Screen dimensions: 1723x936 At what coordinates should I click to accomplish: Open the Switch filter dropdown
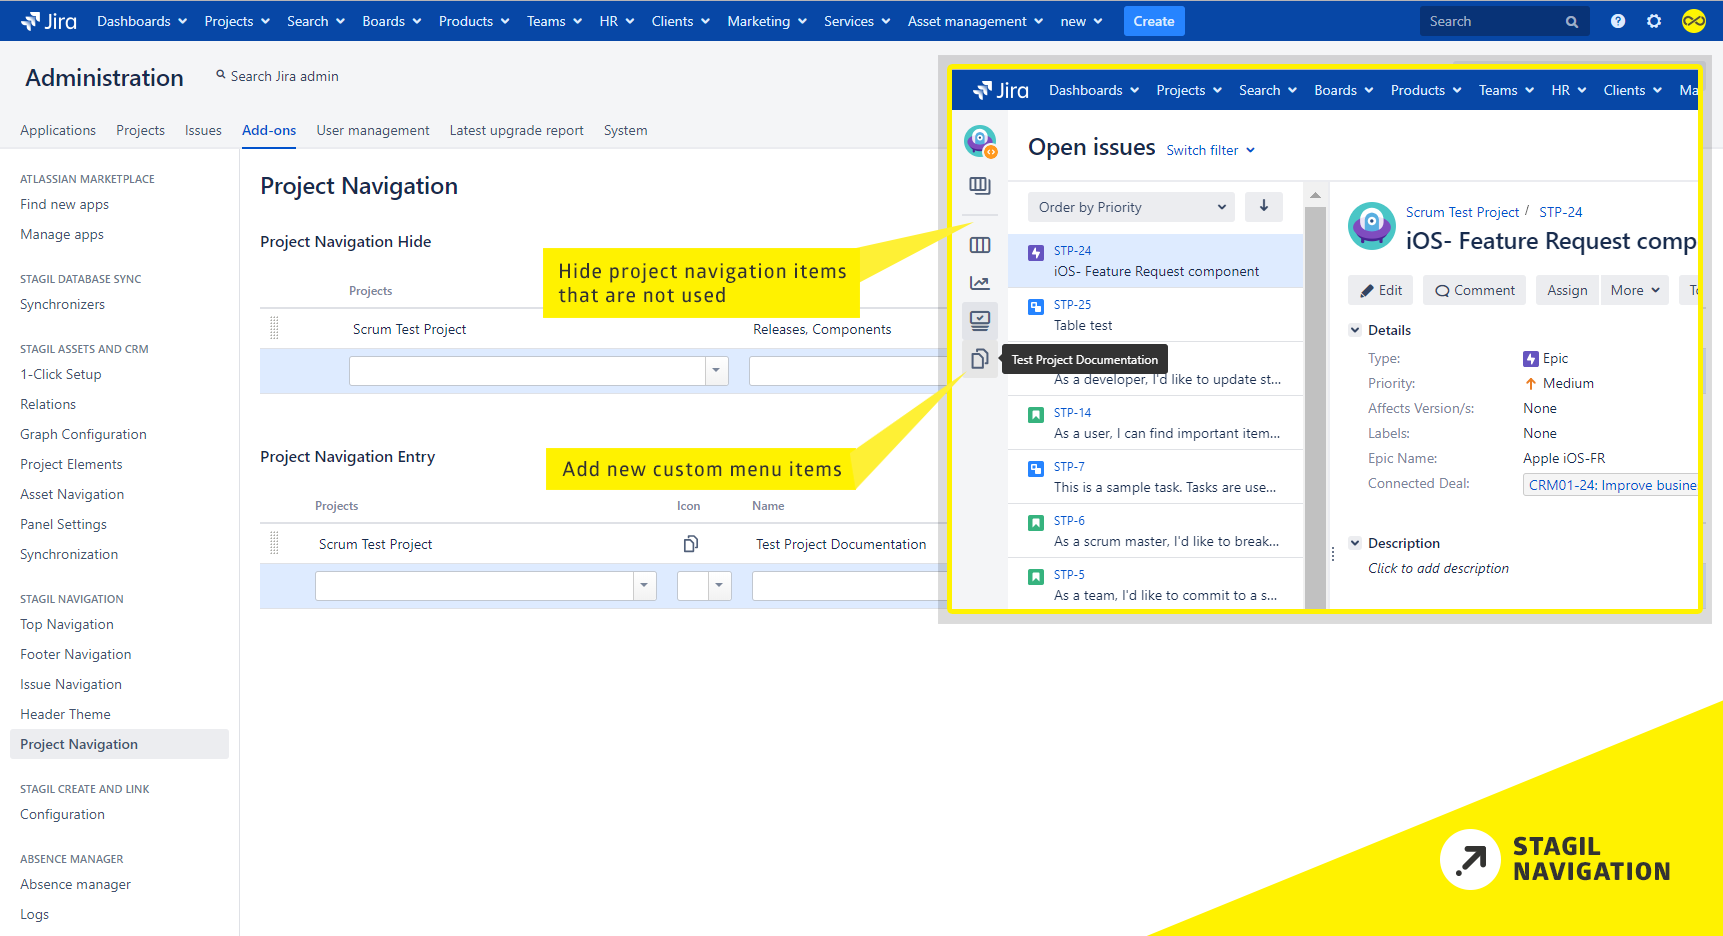(1211, 150)
